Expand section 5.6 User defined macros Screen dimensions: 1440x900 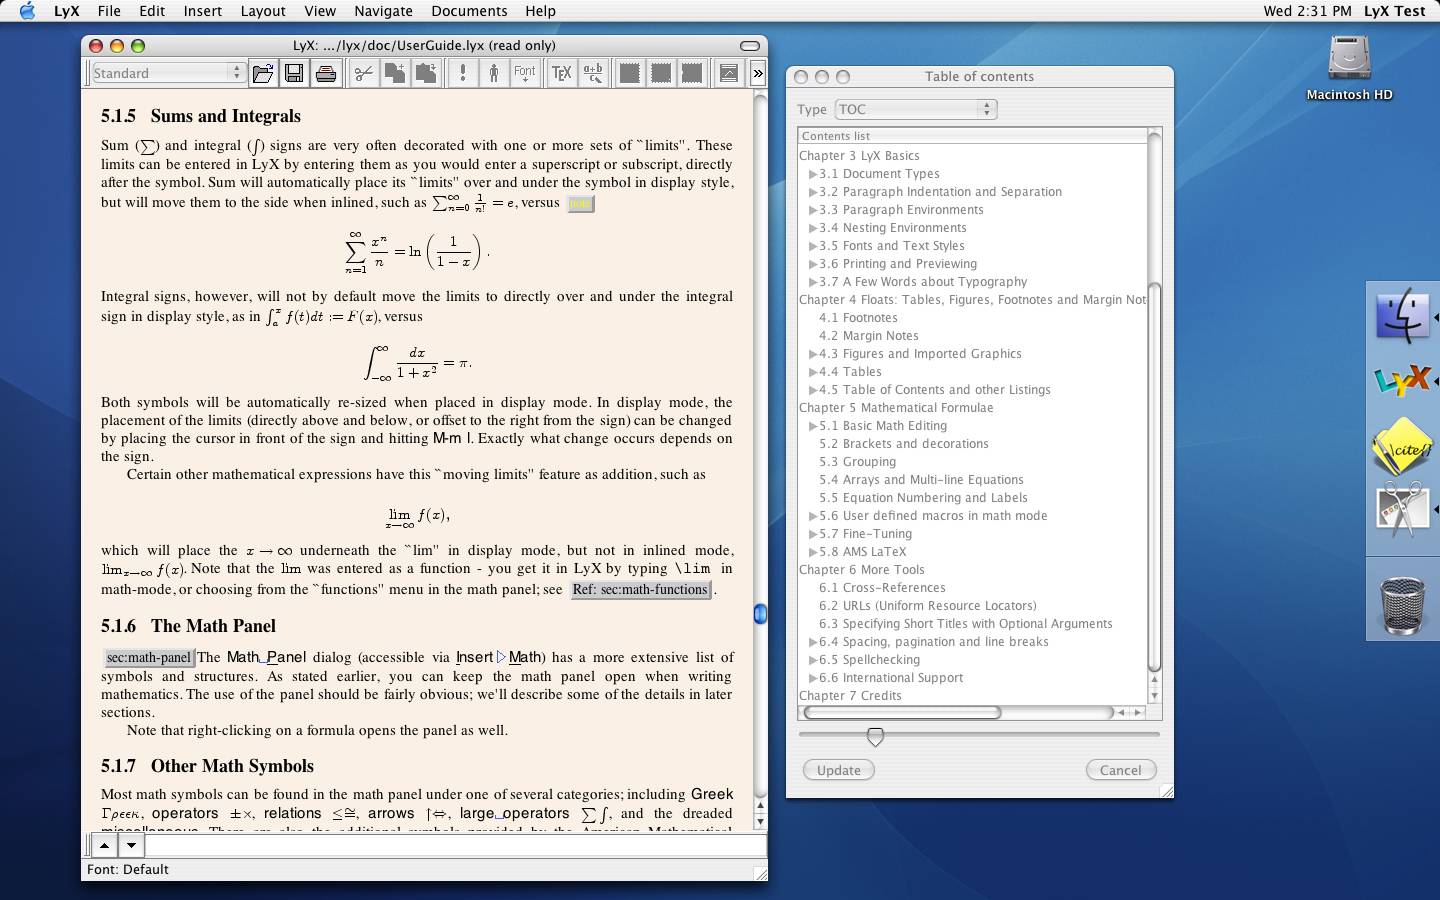click(813, 516)
